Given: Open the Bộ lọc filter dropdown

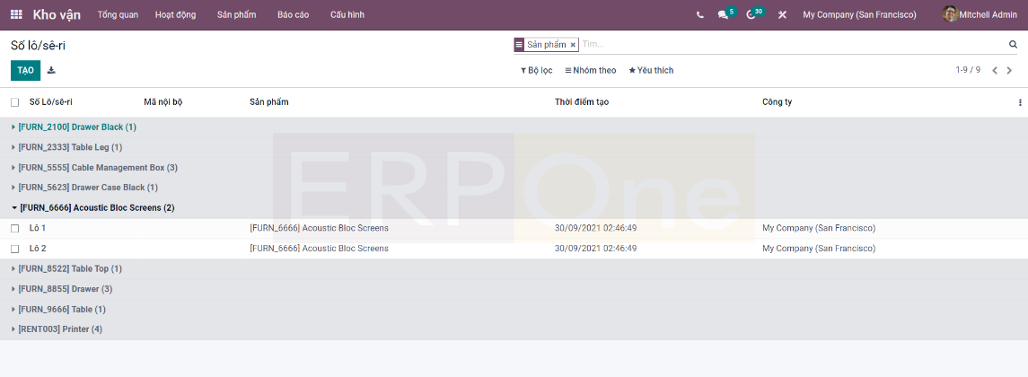Looking at the screenshot, I should tap(537, 70).
